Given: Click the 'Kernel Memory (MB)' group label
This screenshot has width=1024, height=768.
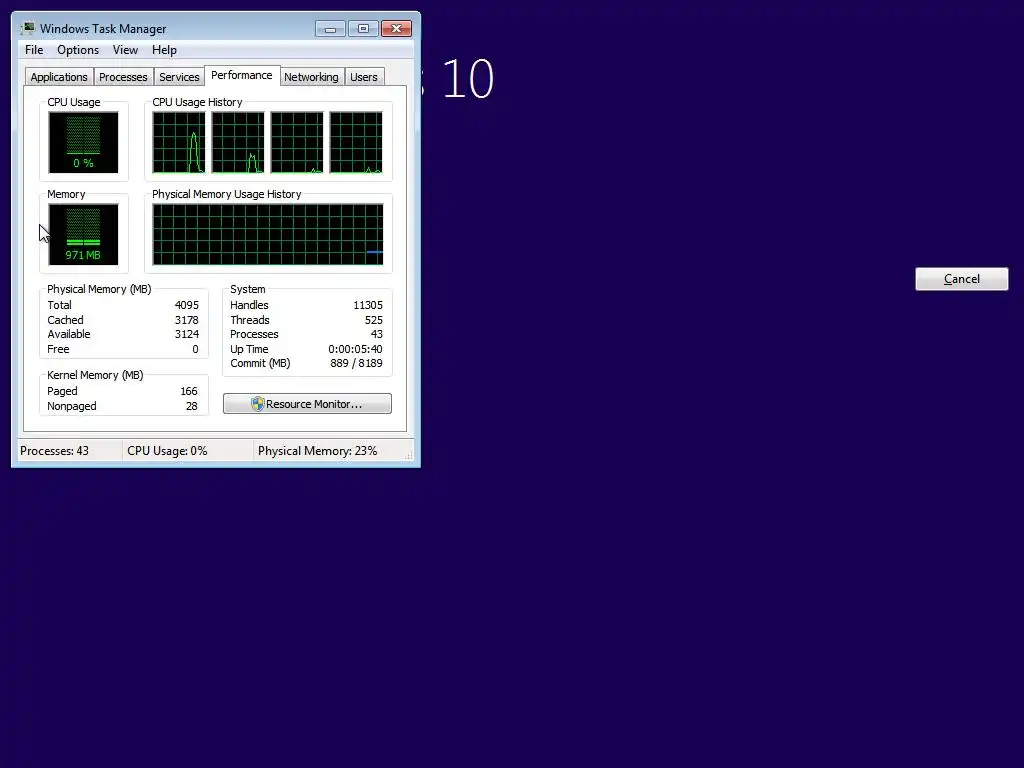Looking at the screenshot, I should coord(95,375).
